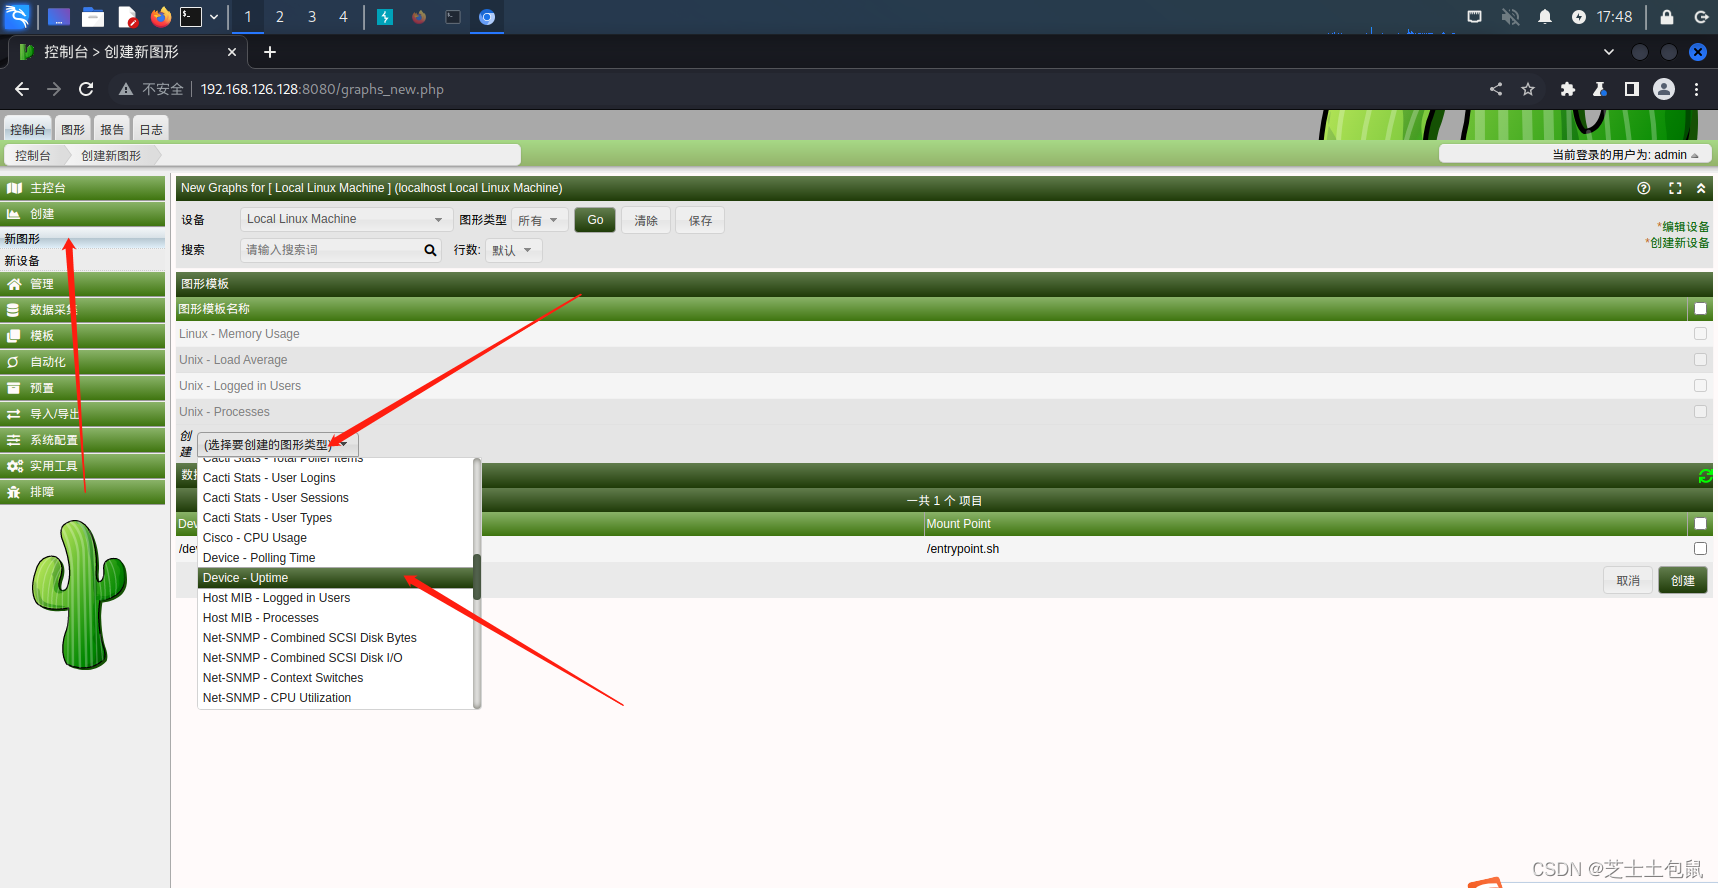This screenshot has height=888, width=1718.
Task: Toggle select-all checkbox in Mount Point header
Action: tap(1700, 524)
